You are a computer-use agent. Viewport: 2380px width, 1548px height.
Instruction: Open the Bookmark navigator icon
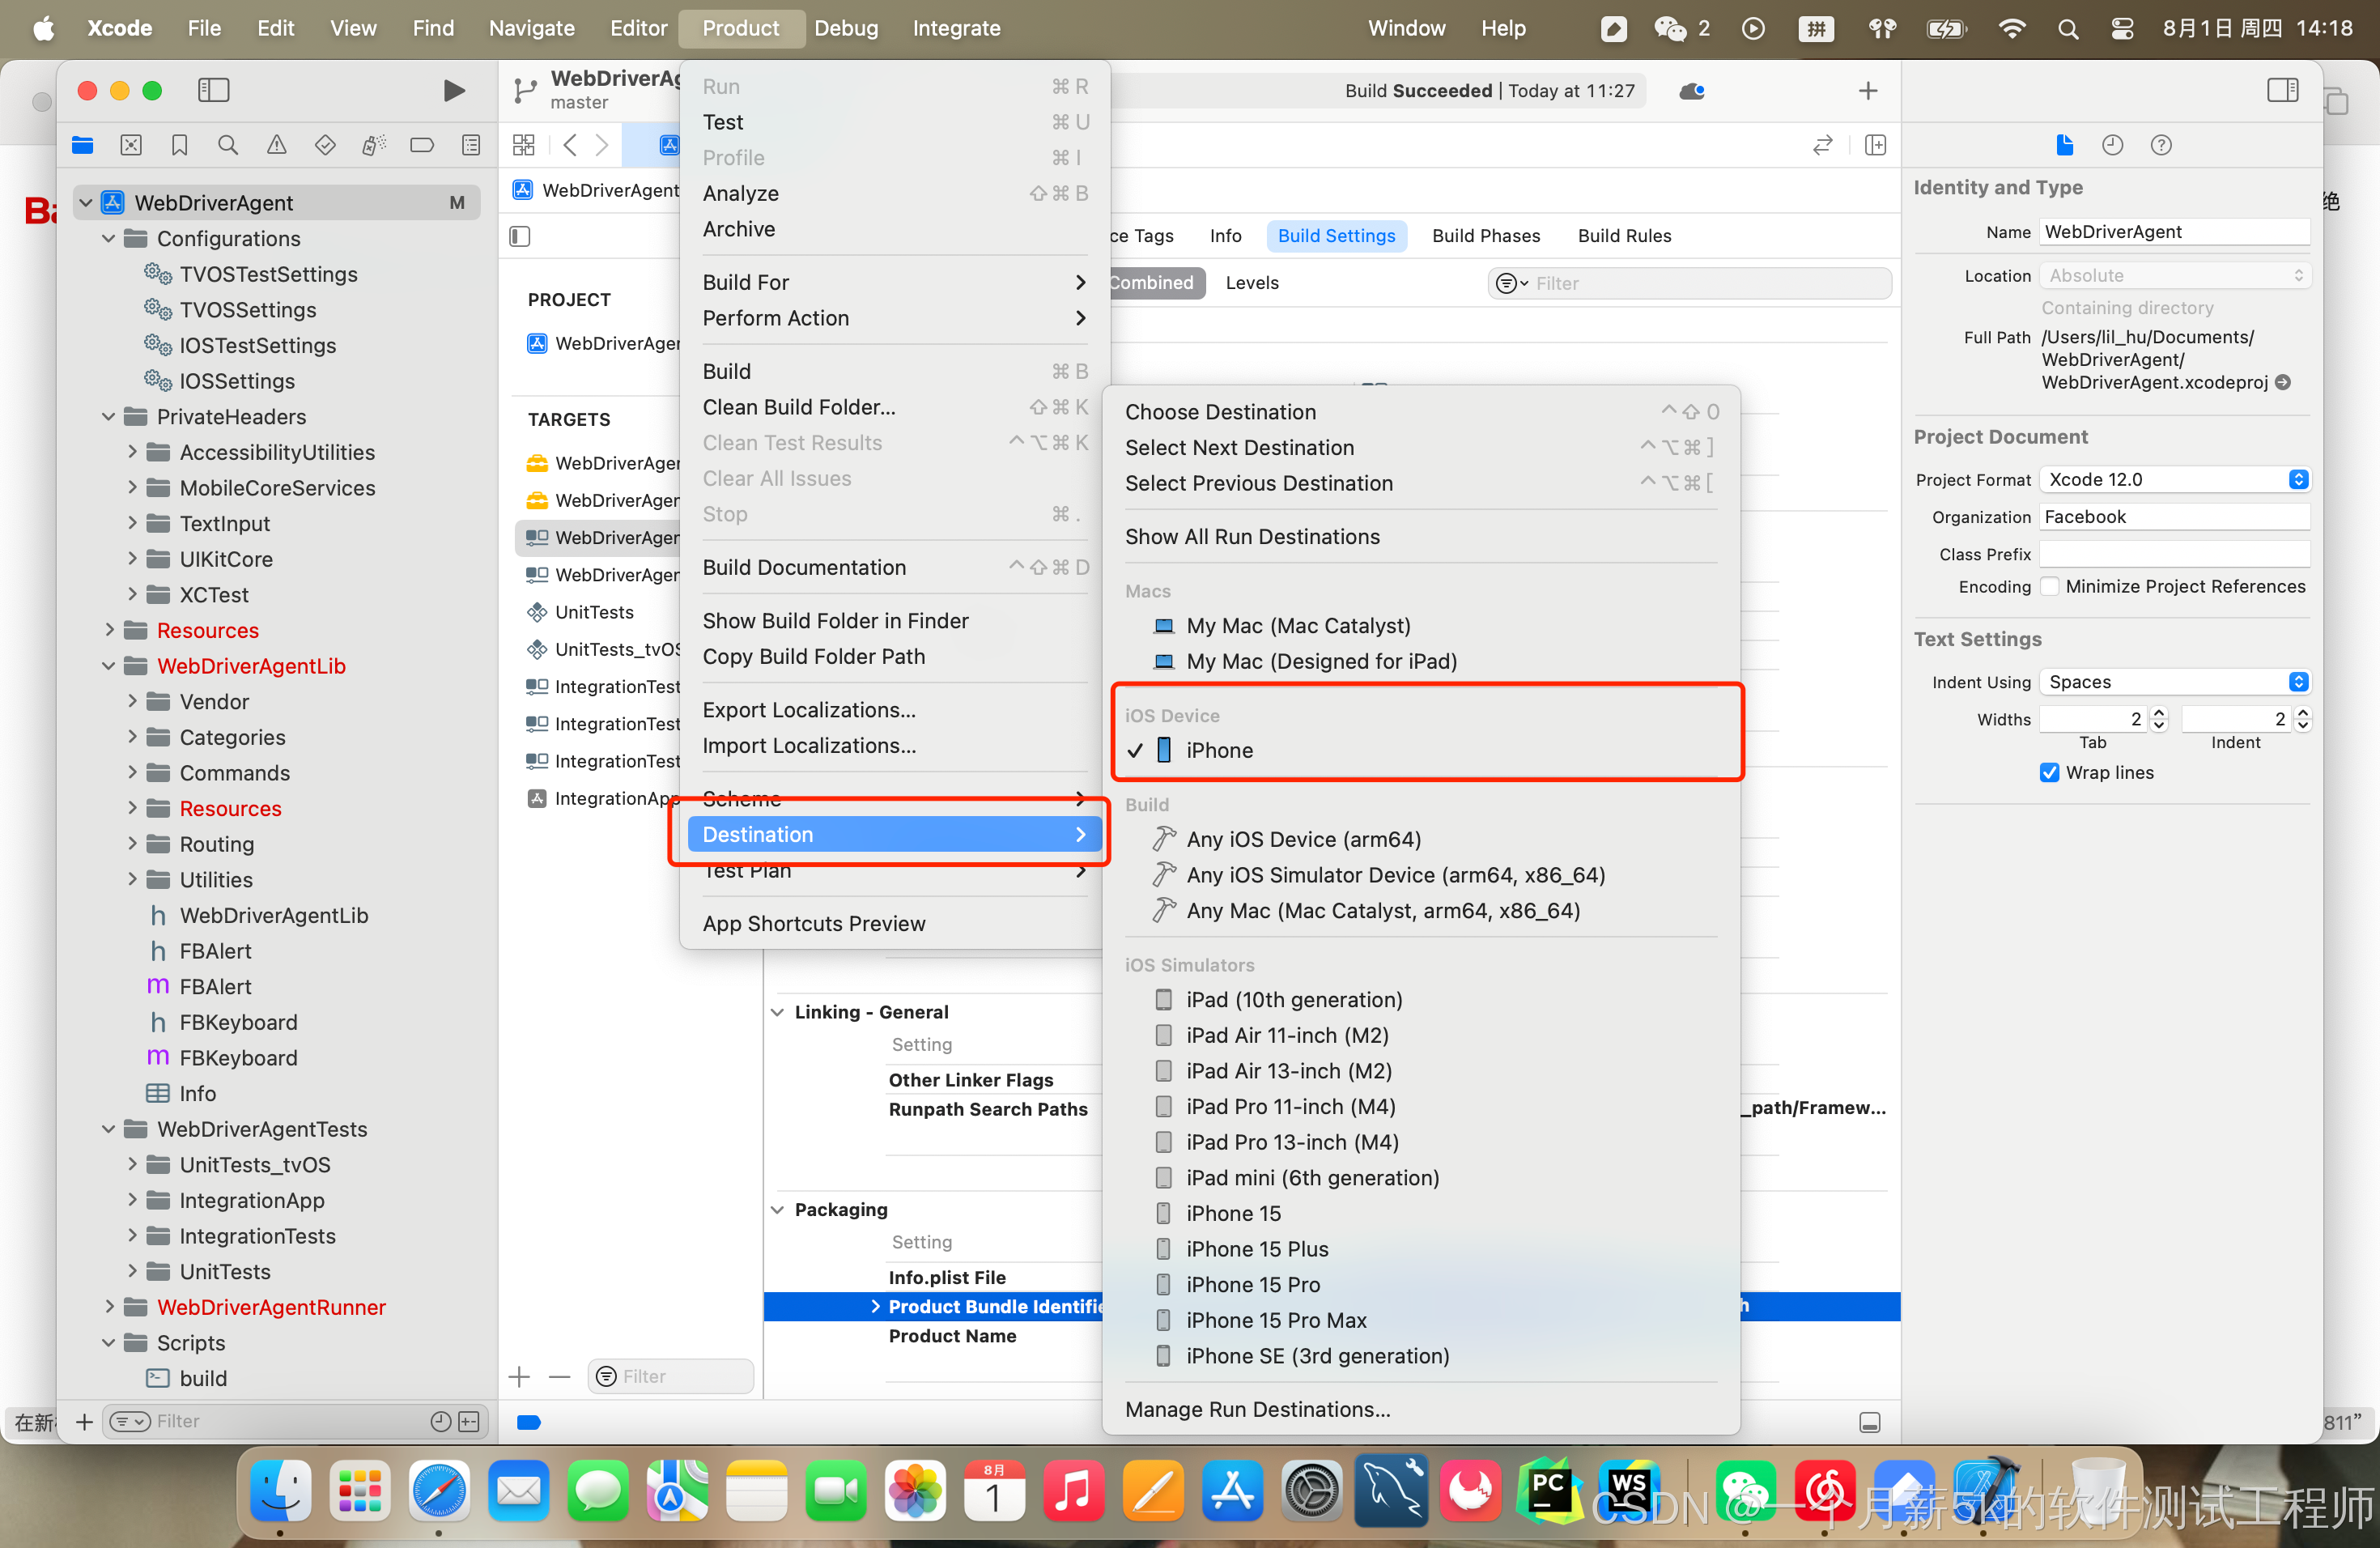coord(179,145)
